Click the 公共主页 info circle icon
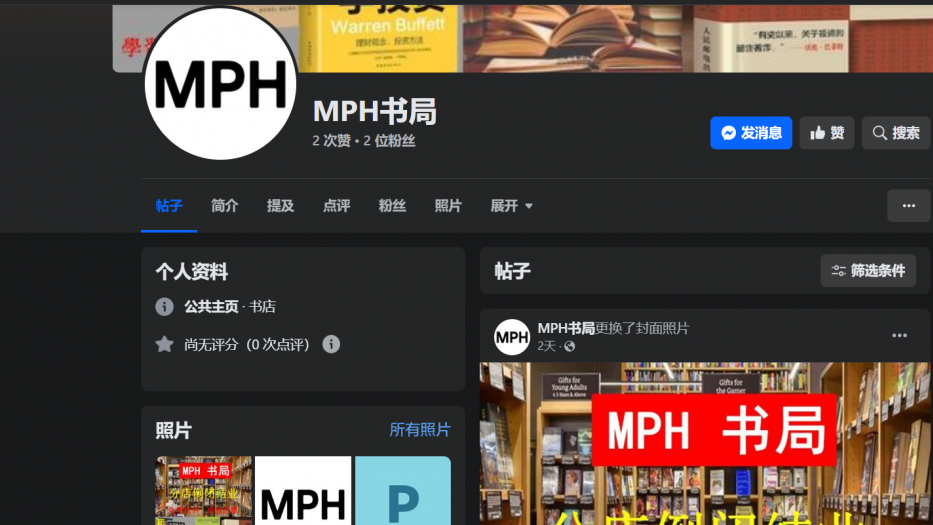The height and width of the screenshot is (525, 933). tap(164, 307)
